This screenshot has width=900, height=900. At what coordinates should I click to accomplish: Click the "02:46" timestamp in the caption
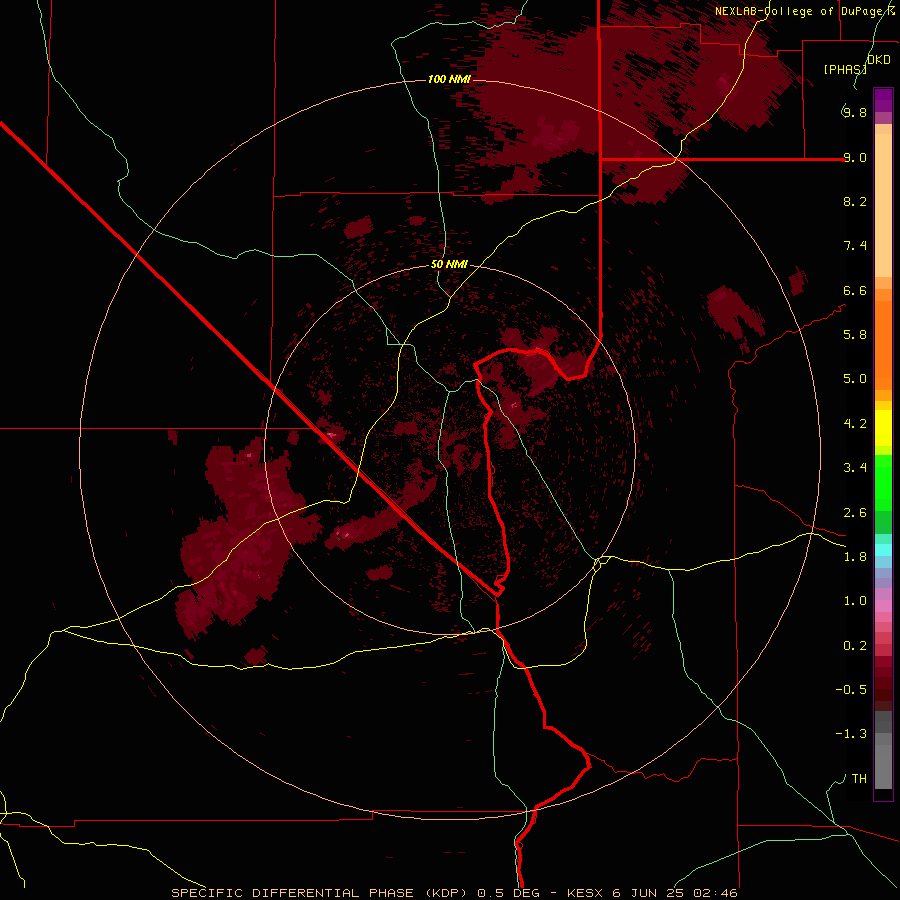coord(715,893)
